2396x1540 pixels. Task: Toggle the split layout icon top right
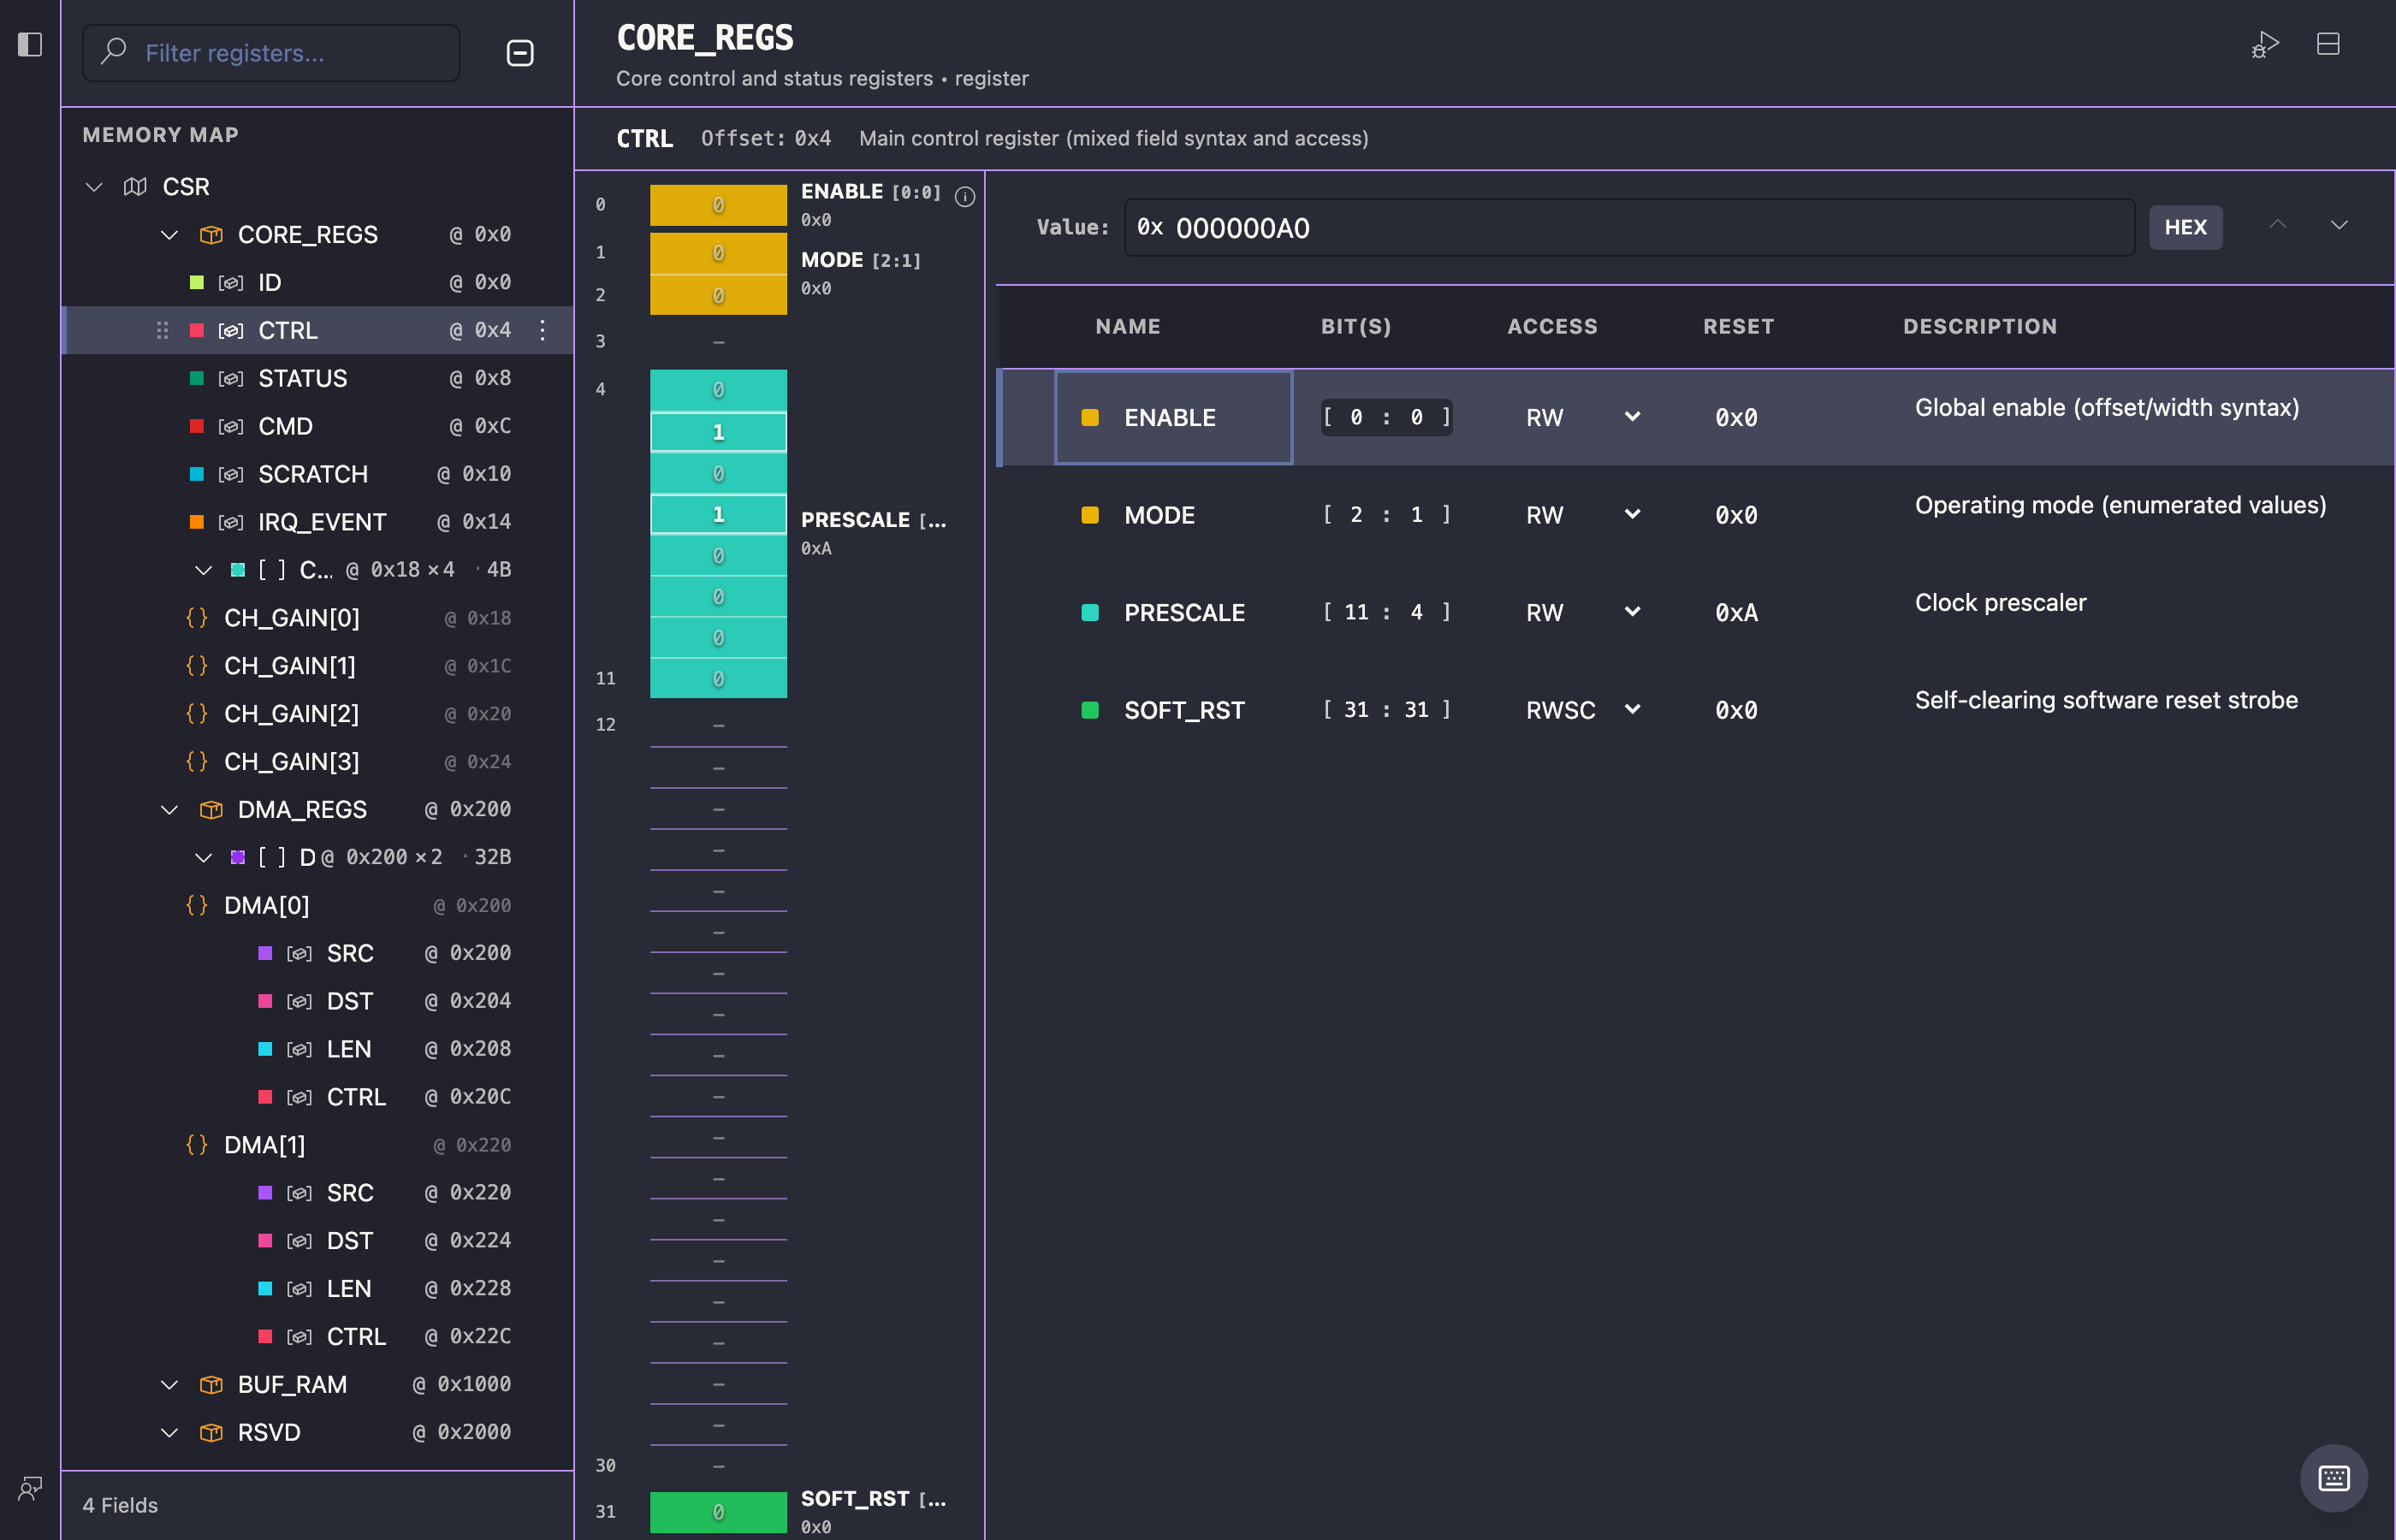(x=2328, y=44)
